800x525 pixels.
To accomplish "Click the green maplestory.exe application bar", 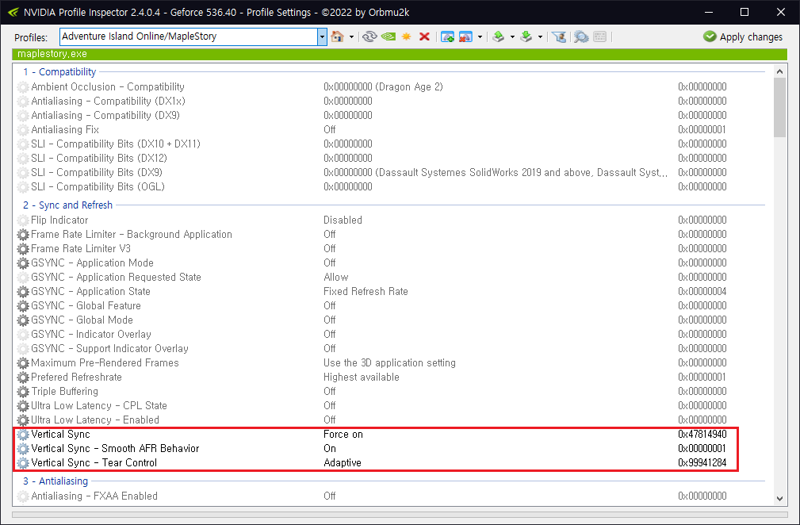I will (x=399, y=54).
